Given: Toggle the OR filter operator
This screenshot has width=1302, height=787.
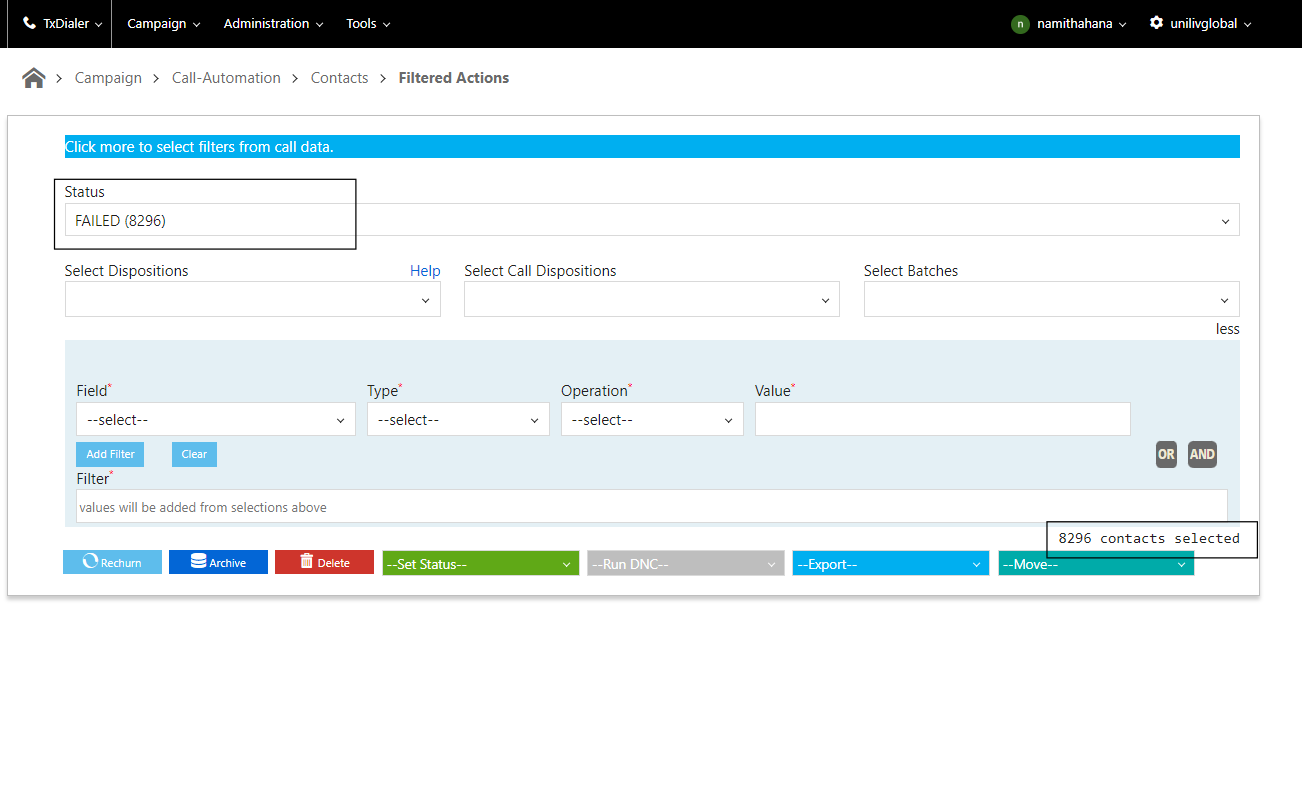Looking at the screenshot, I should tap(1166, 454).
